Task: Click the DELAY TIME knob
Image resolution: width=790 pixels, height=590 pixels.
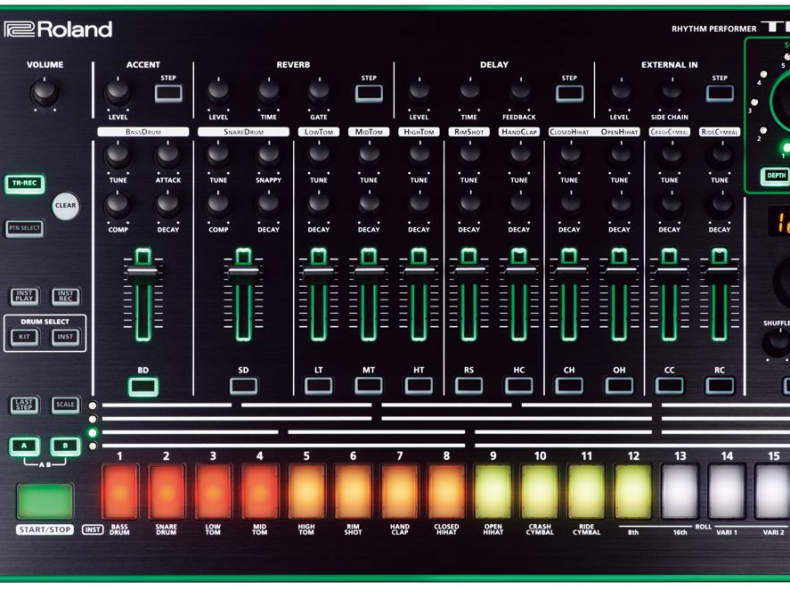Action: click(469, 92)
